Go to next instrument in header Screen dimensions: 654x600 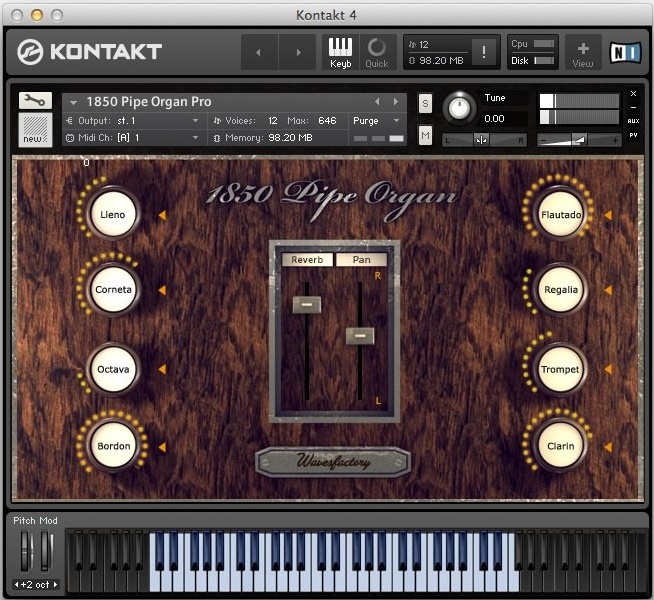coord(298,52)
